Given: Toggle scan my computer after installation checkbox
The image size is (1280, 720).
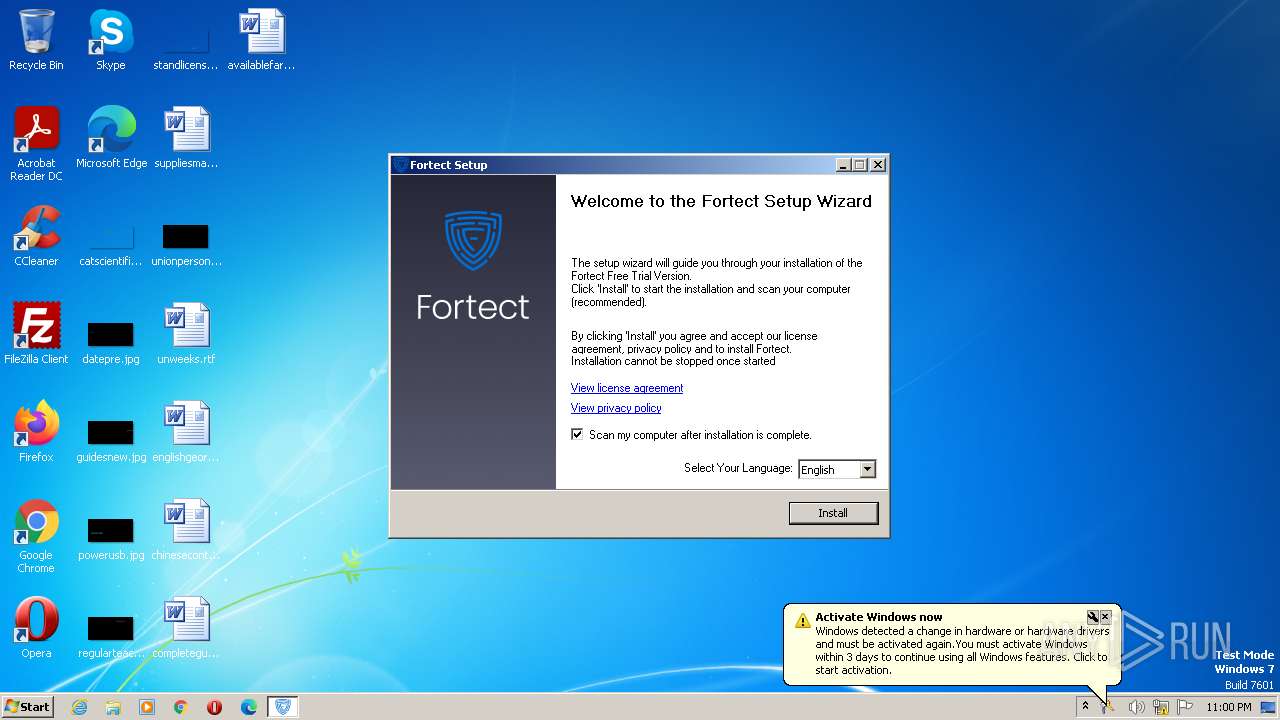Looking at the screenshot, I should click(x=577, y=435).
